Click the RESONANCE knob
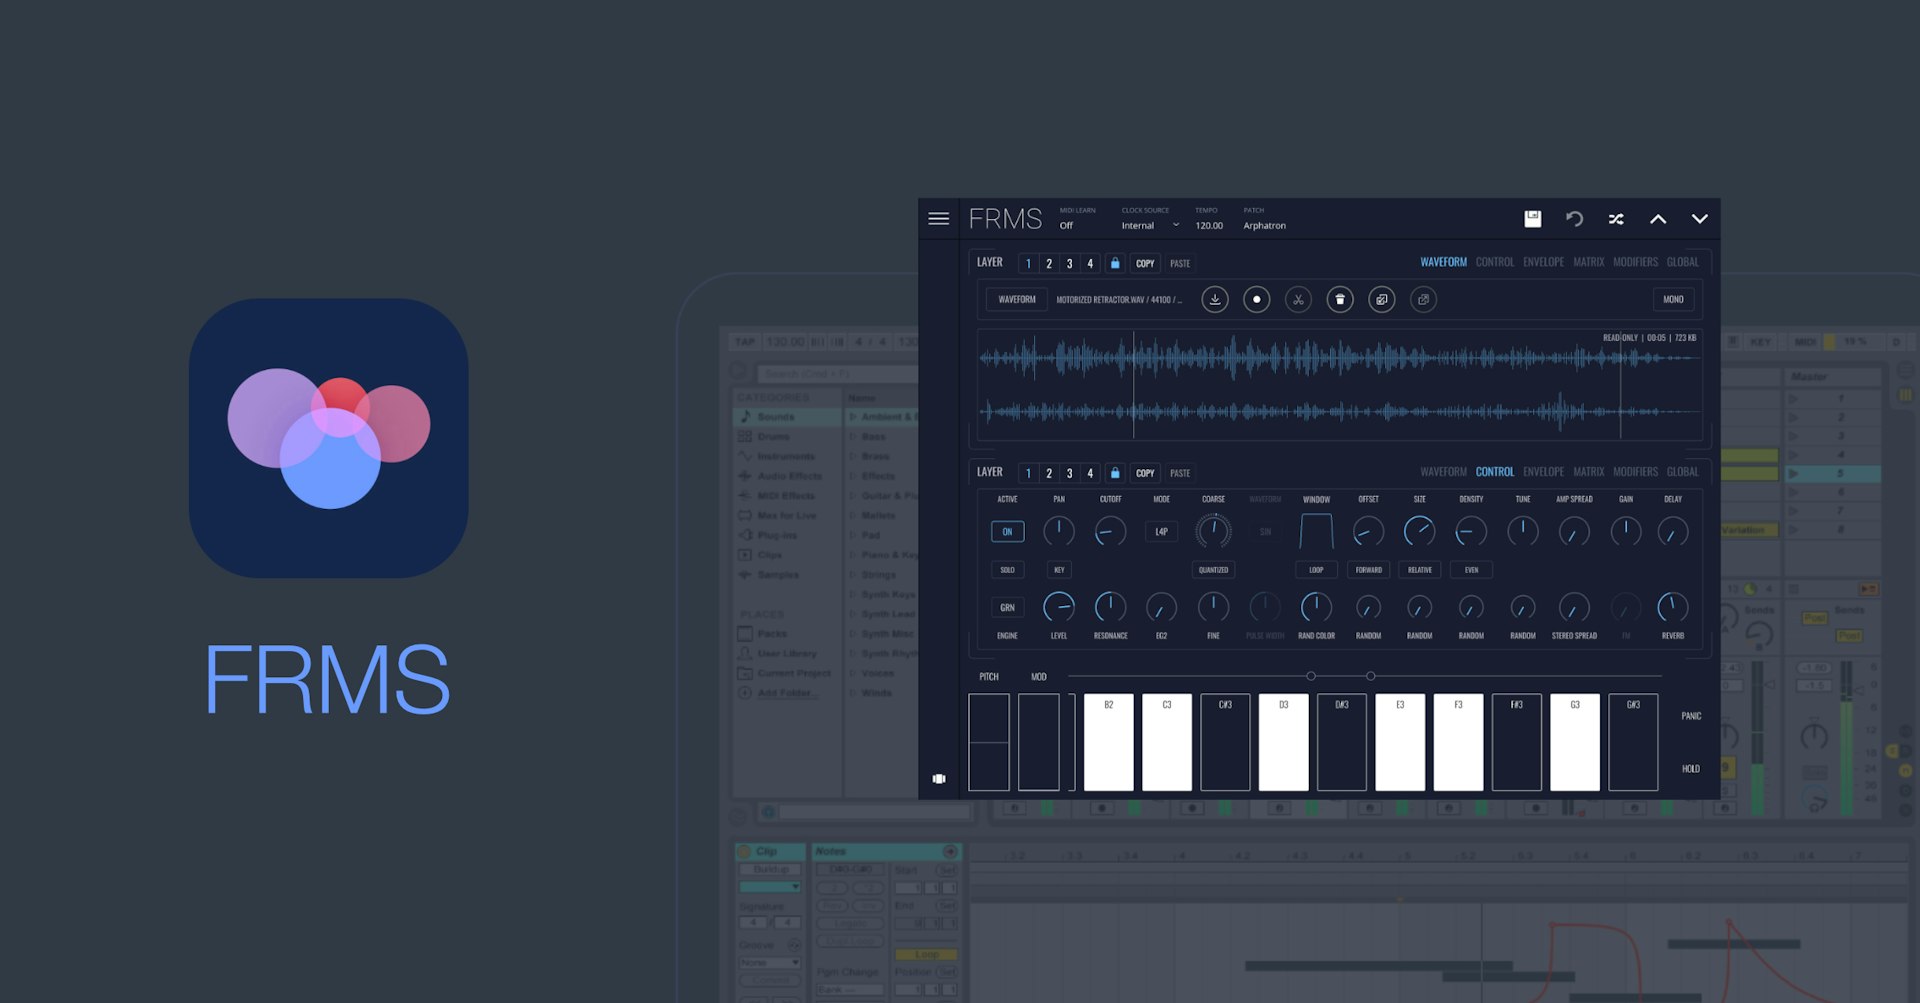 pos(1110,607)
